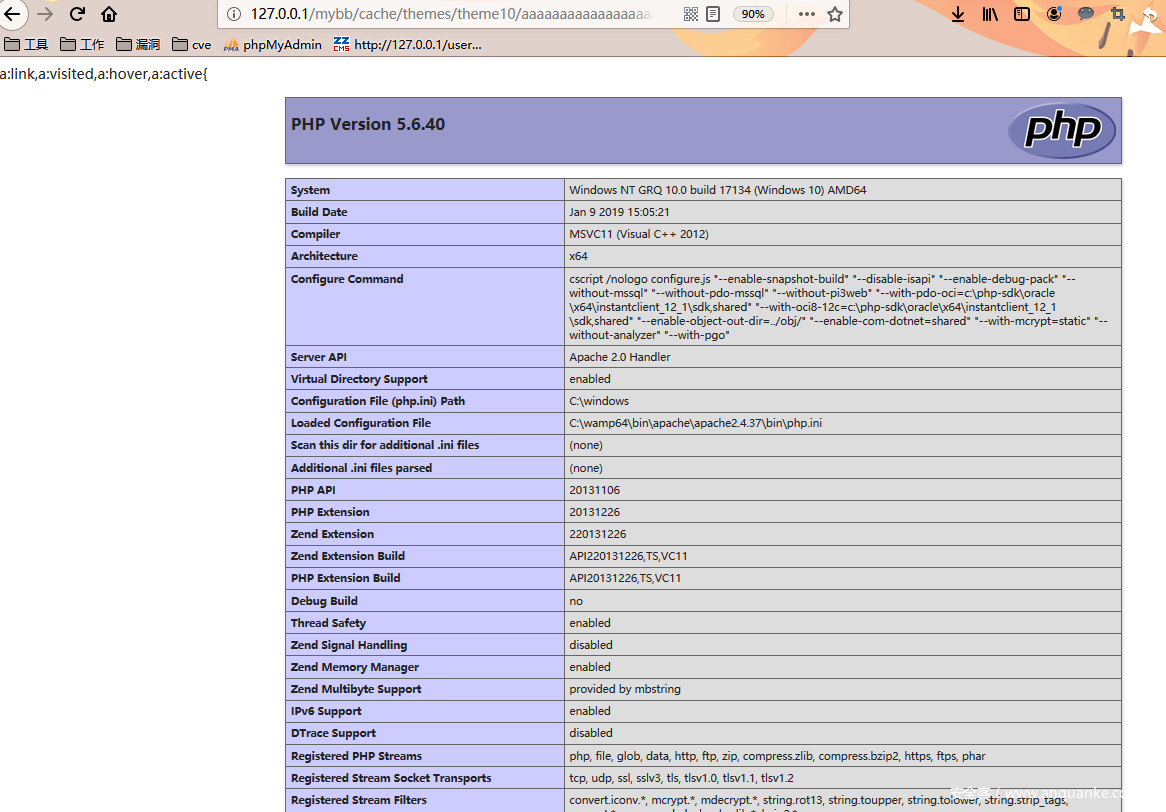Expand the 漏洞 bookmarks folder
Screen dimensions: 1166x812
point(137,44)
